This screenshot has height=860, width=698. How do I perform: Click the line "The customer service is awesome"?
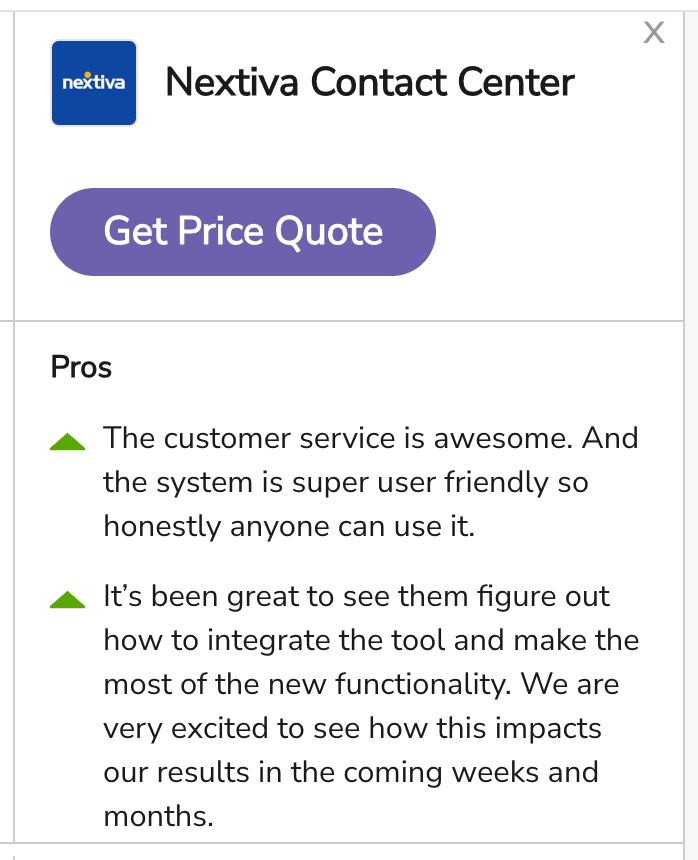(370, 438)
